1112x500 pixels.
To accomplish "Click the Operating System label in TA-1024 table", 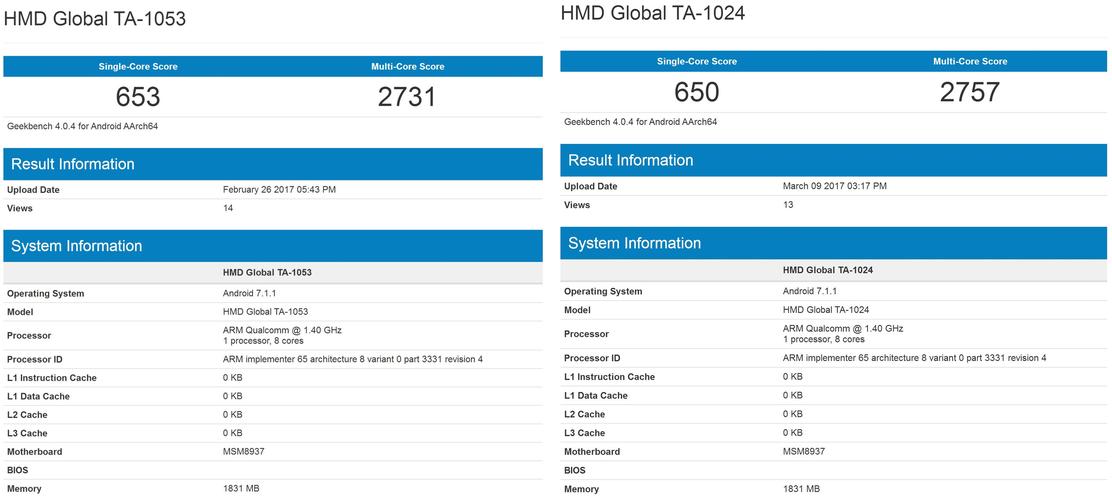I will [x=604, y=291].
